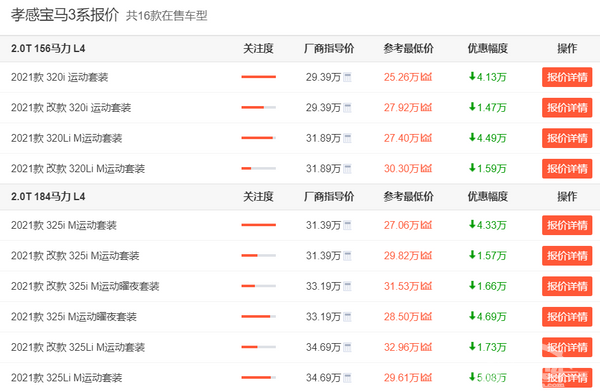Open price trend chart icon beside 29.61万
The width and height of the screenshot is (600, 392).
[426, 378]
